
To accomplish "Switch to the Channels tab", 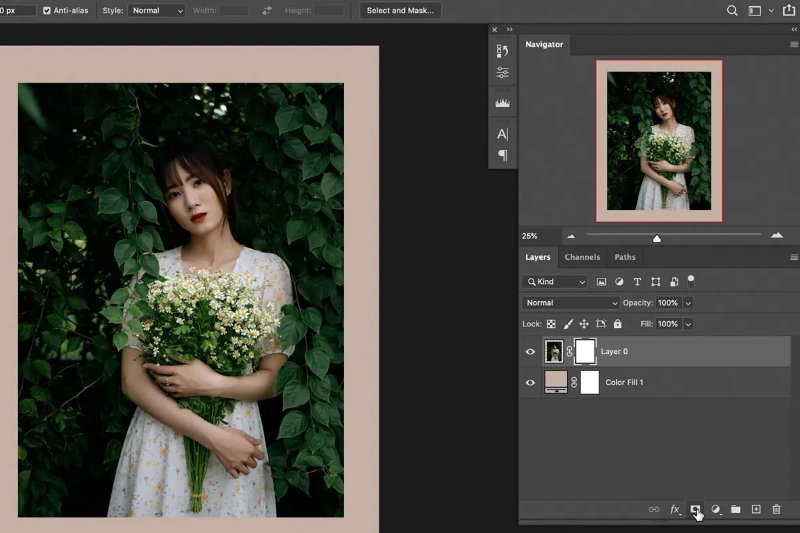I will click(x=582, y=257).
